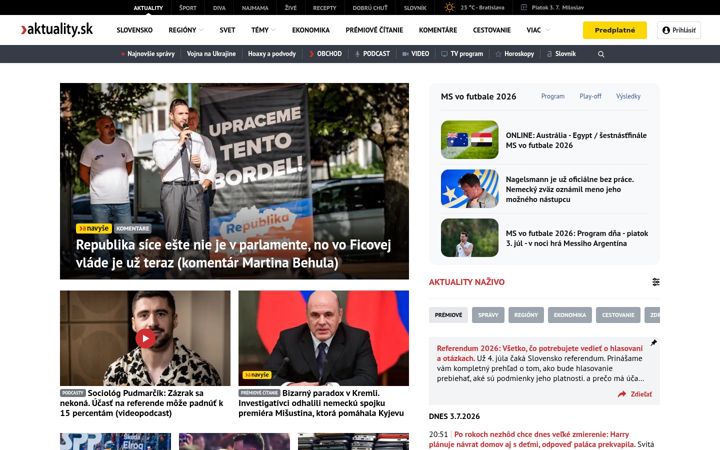The height and width of the screenshot is (450, 720).
Task: Toggle the Regióny filter chip
Action: click(x=526, y=315)
